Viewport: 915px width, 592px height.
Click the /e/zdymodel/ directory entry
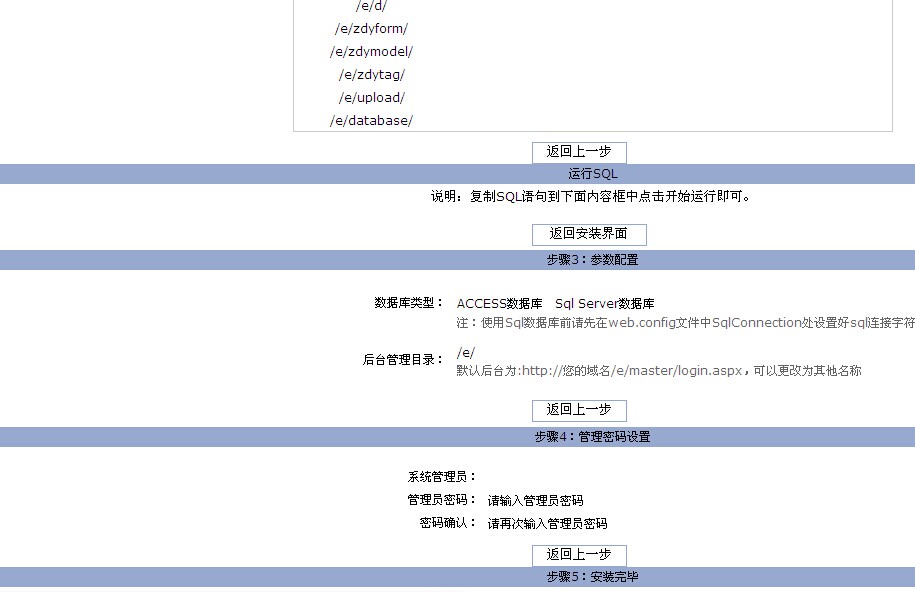click(371, 52)
